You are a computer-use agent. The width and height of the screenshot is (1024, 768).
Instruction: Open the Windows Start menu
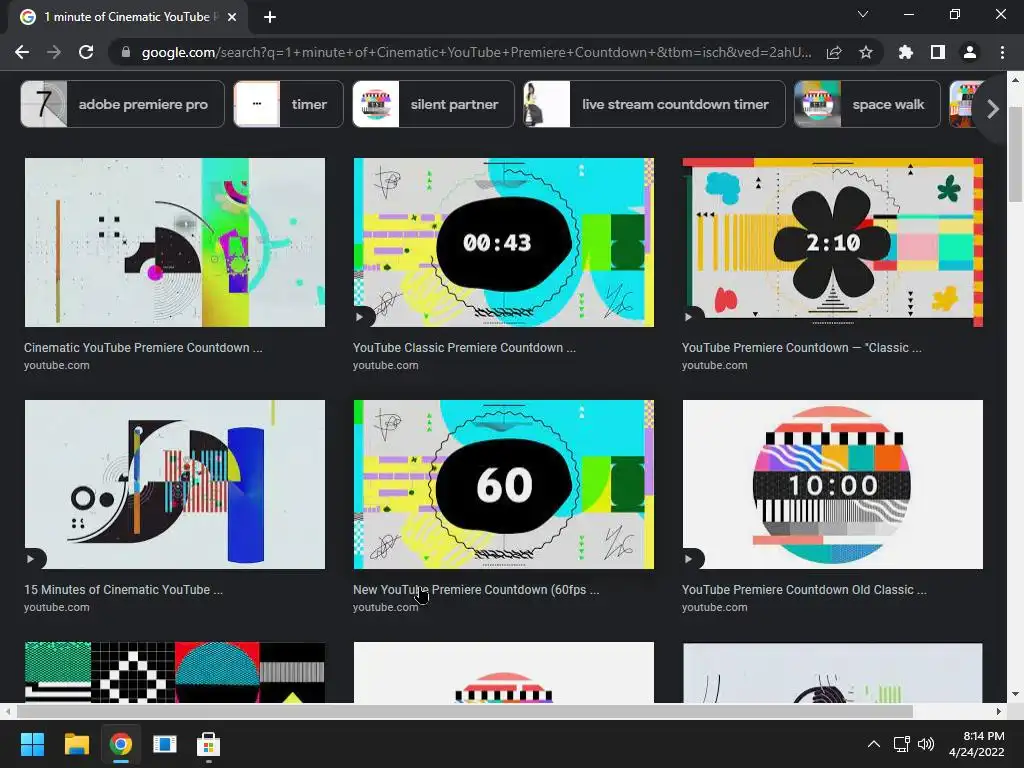tap(32, 744)
